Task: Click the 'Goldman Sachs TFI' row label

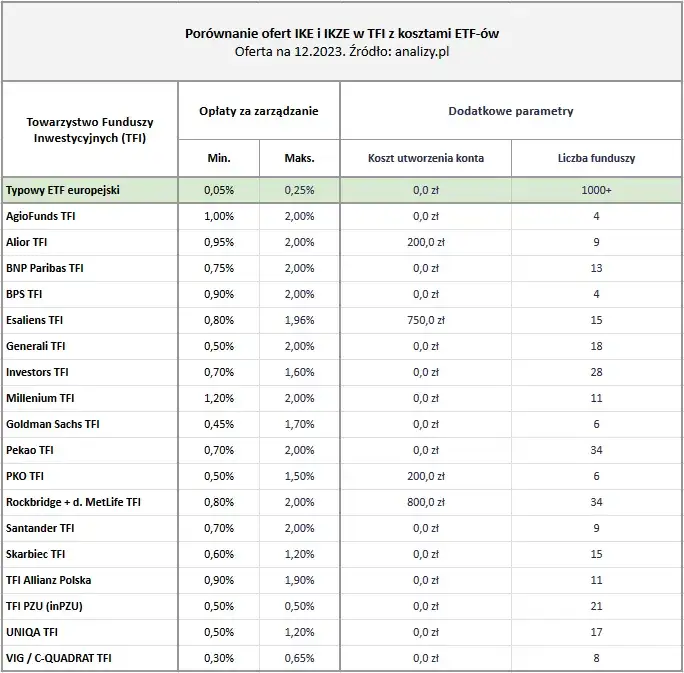Action: 53,424
